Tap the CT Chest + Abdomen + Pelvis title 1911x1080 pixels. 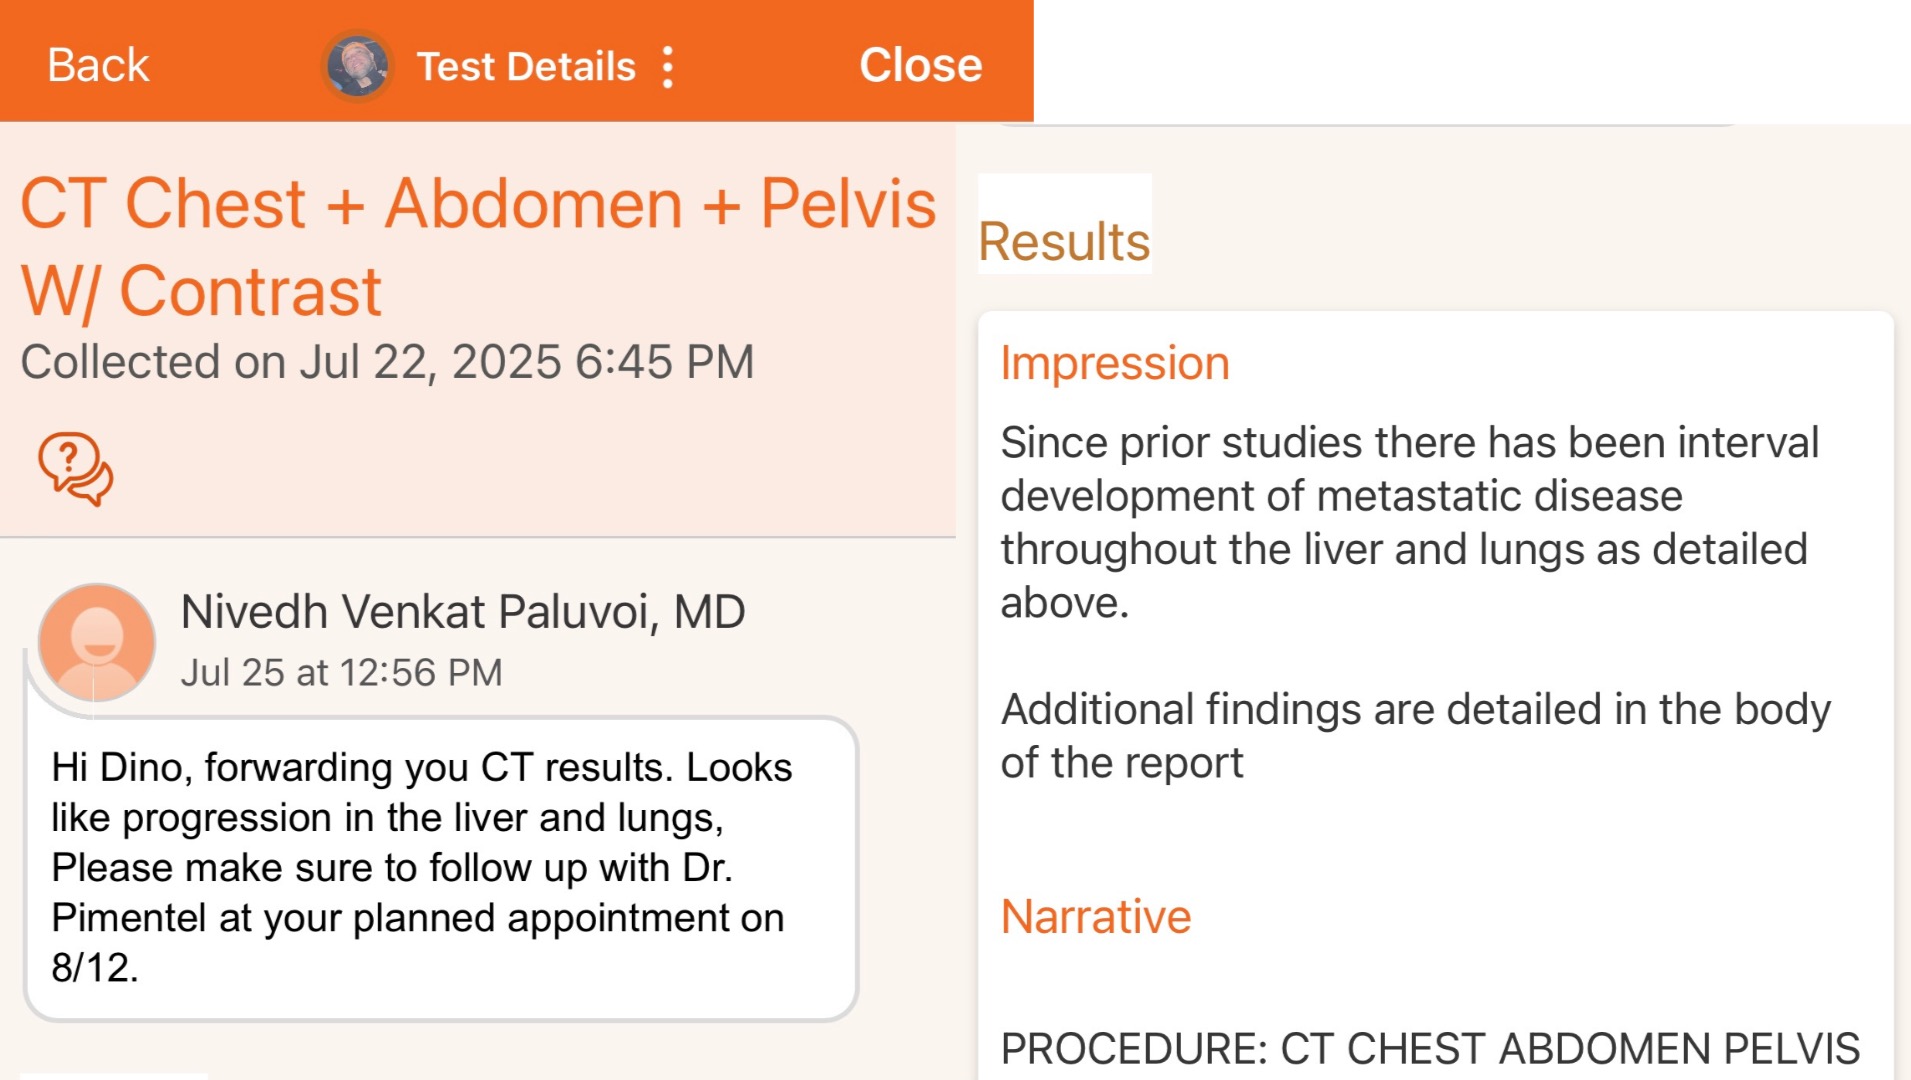pos(478,204)
